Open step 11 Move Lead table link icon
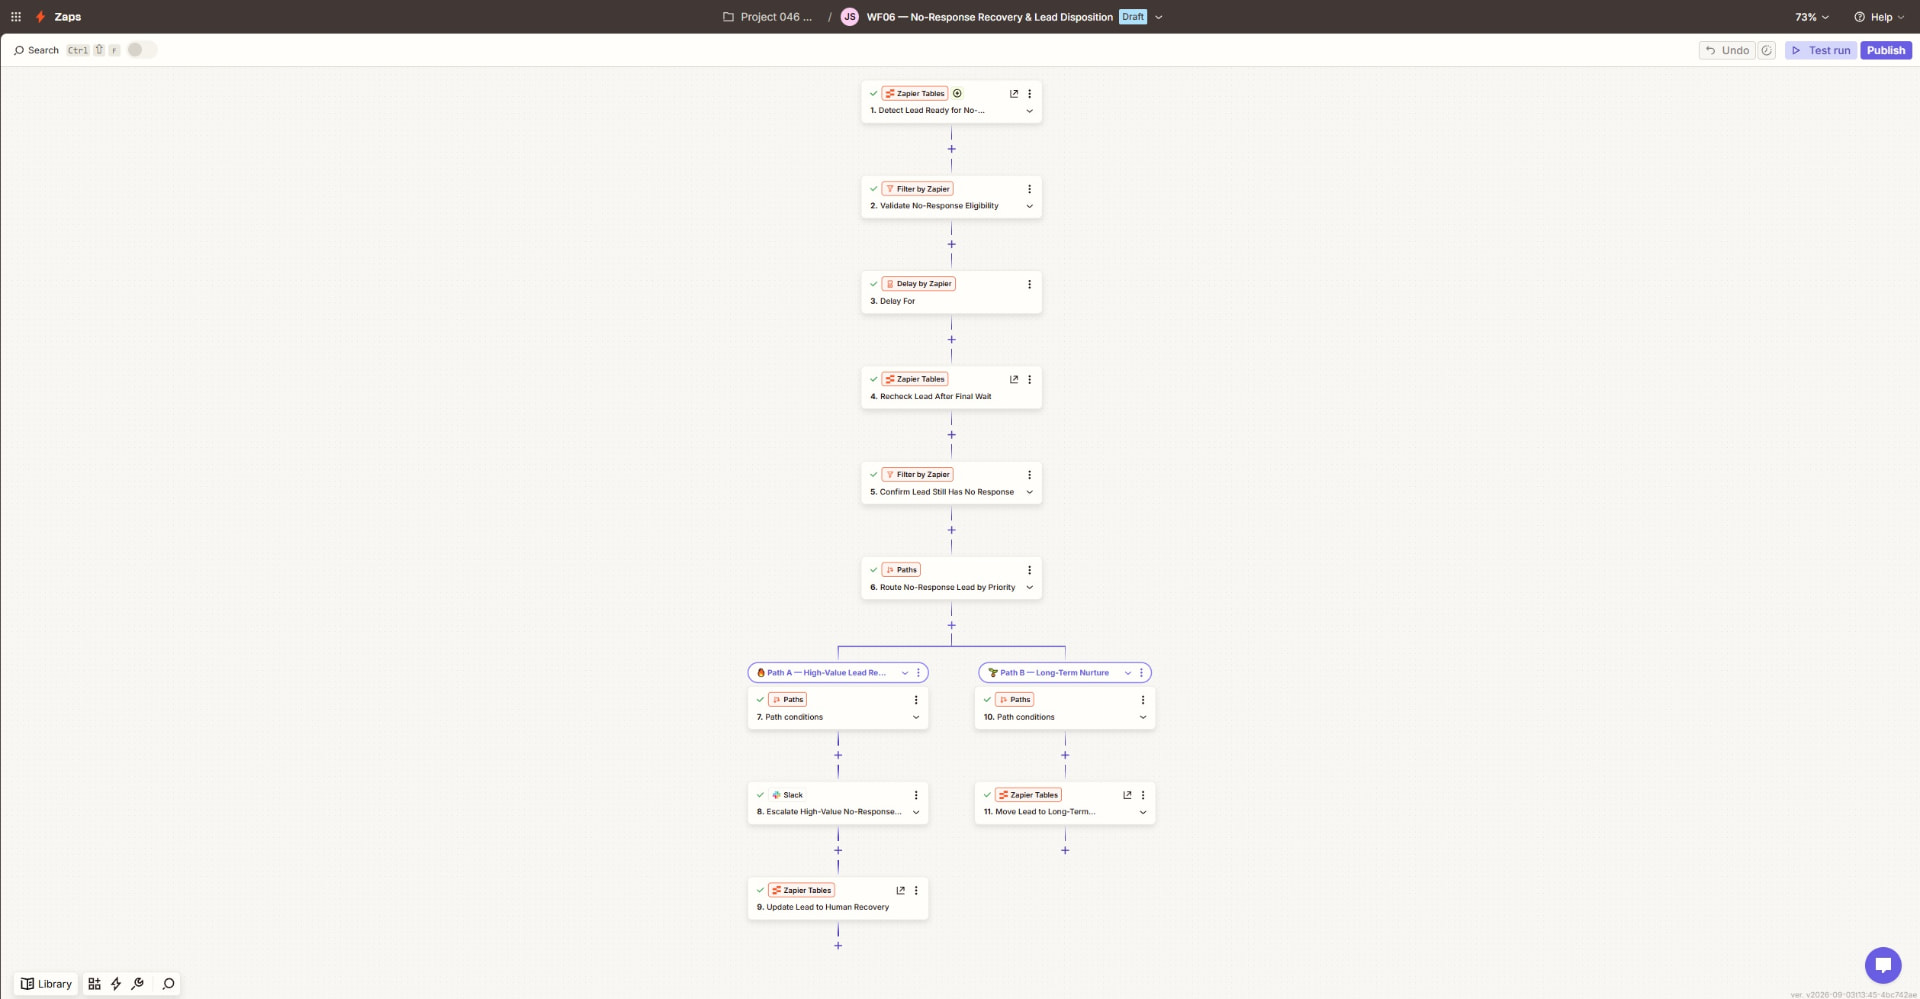This screenshot has height=999, width=1920. point(1127,795)
